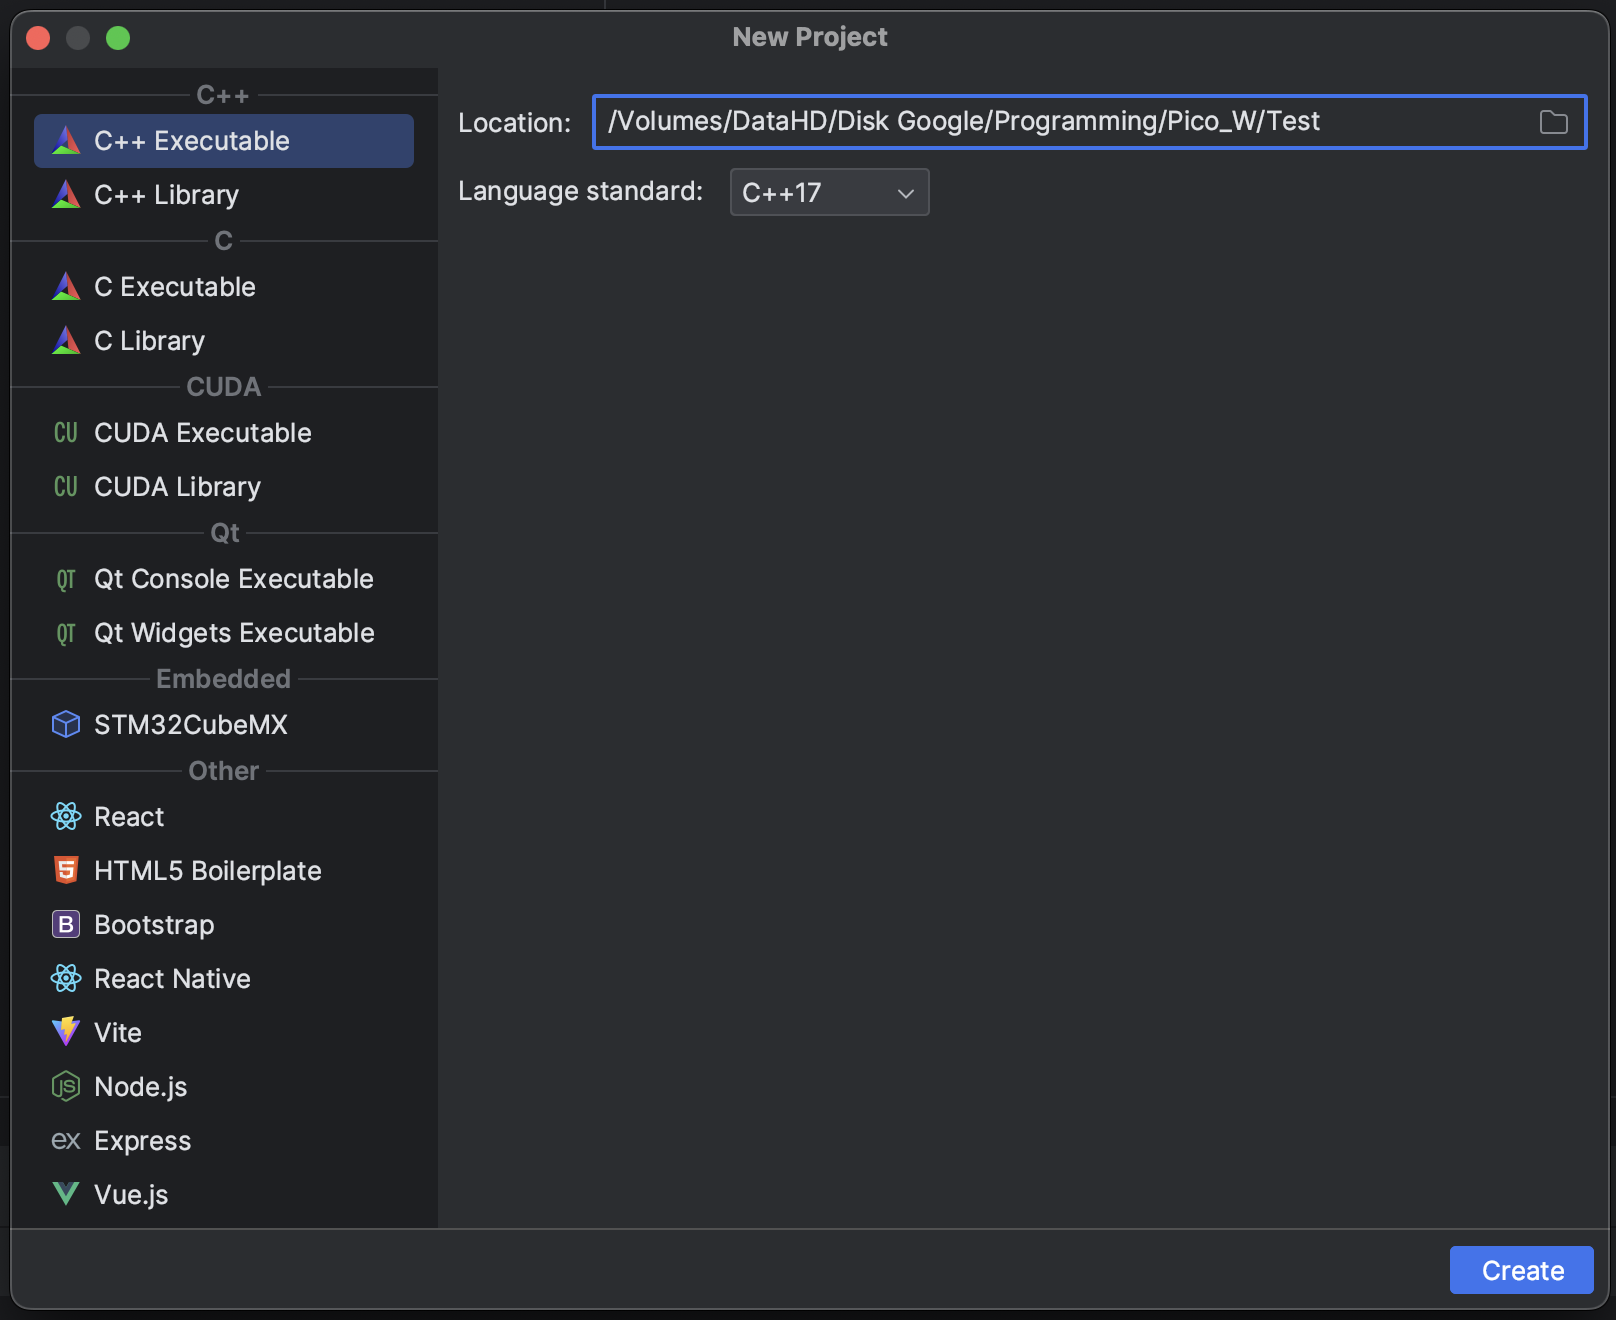Zoom the New Project window green button
The height and width of the screenshot is (1320, 1616).
(x=118, y=38)
